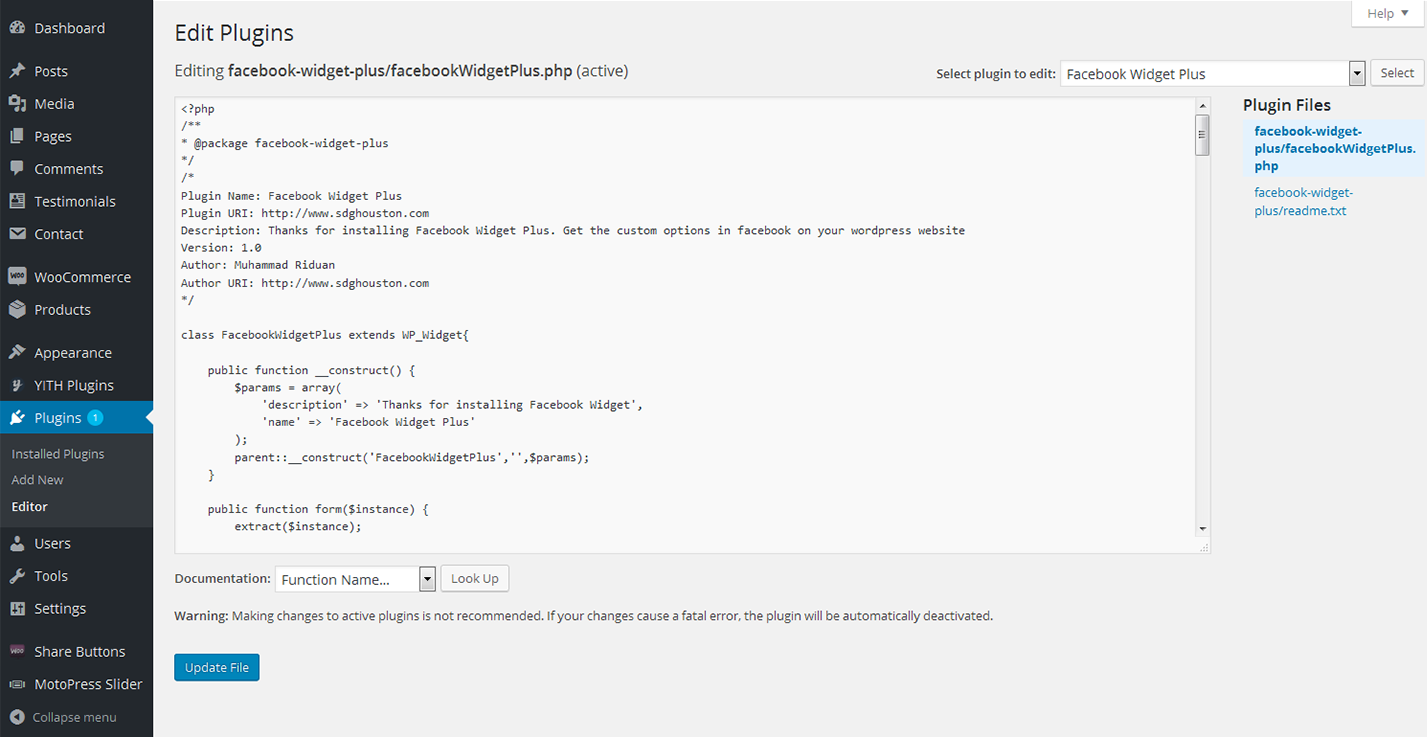The image size is (1427, 737).
Task: Click the WooCommerce sidebar icon
Action: pyautogui.click(x=17, y=277)
